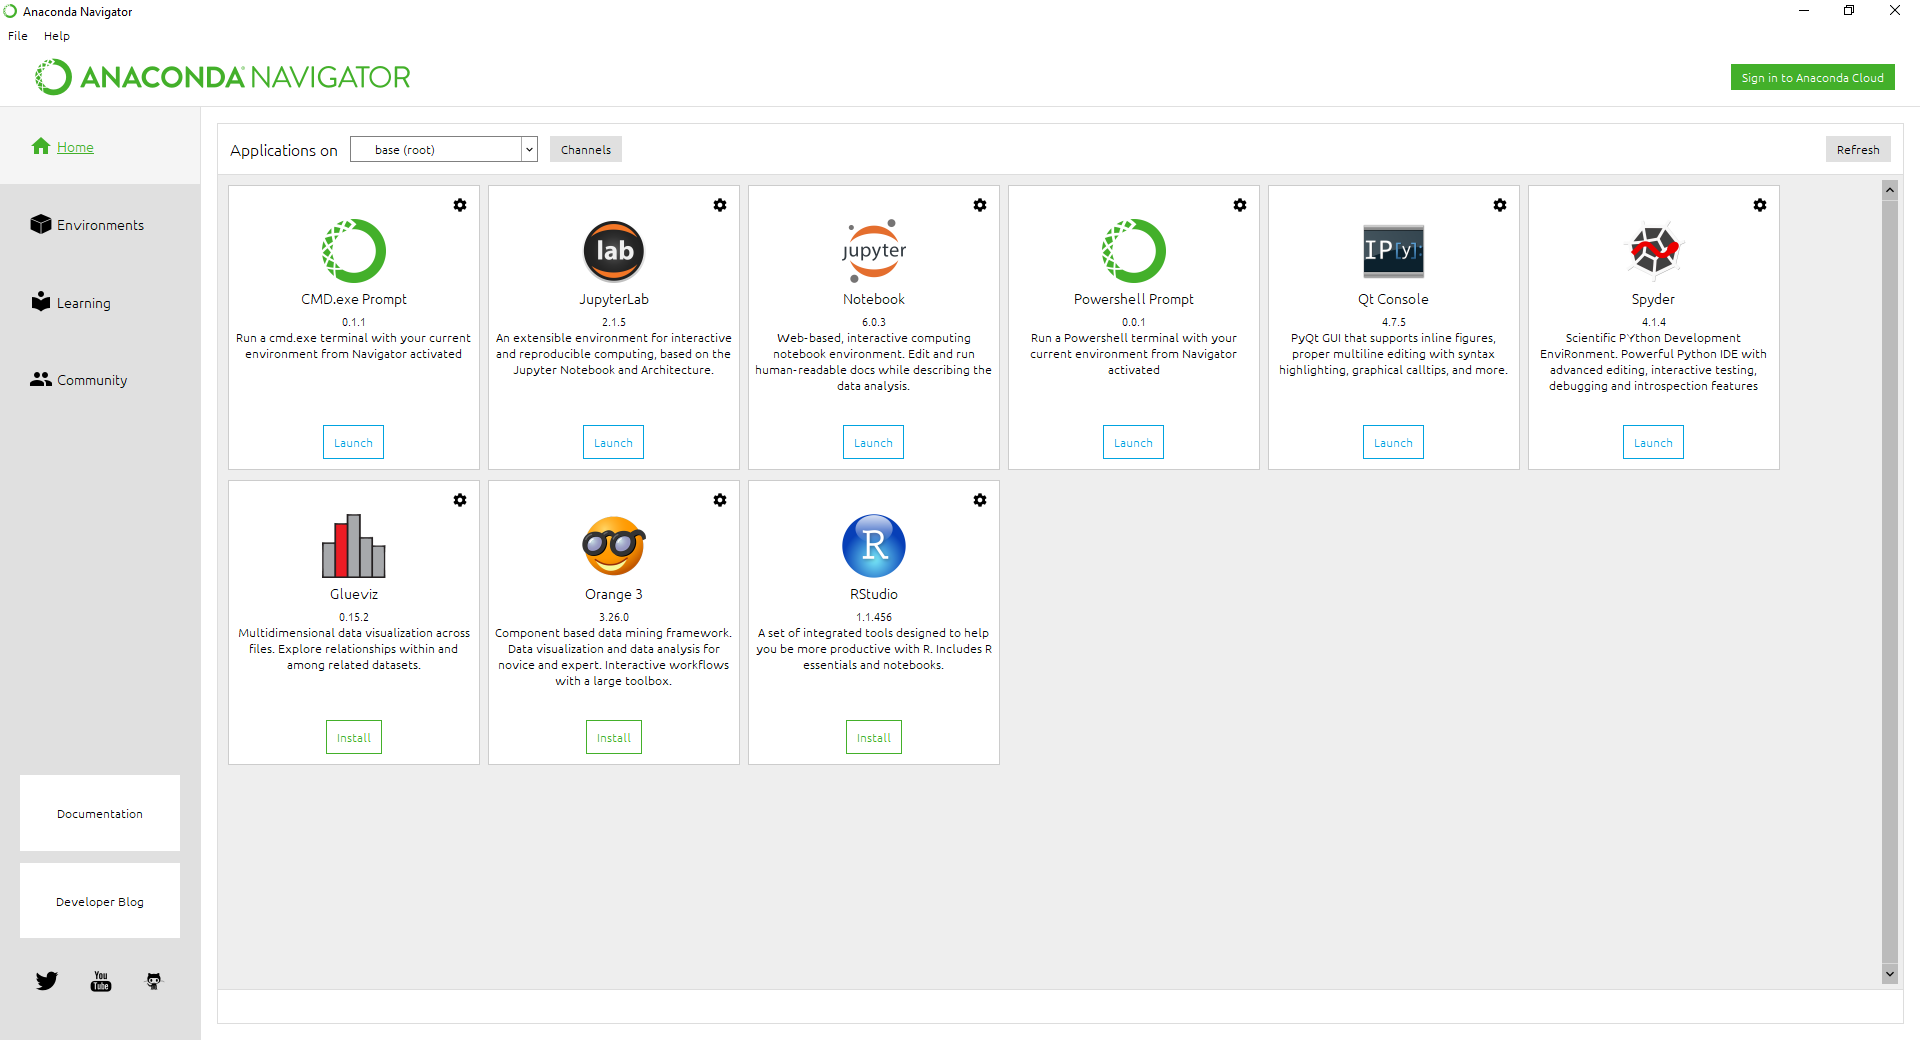1921x1041 pixels.
Task: Open options gear for Orange 3
Action: coord(720,500)
